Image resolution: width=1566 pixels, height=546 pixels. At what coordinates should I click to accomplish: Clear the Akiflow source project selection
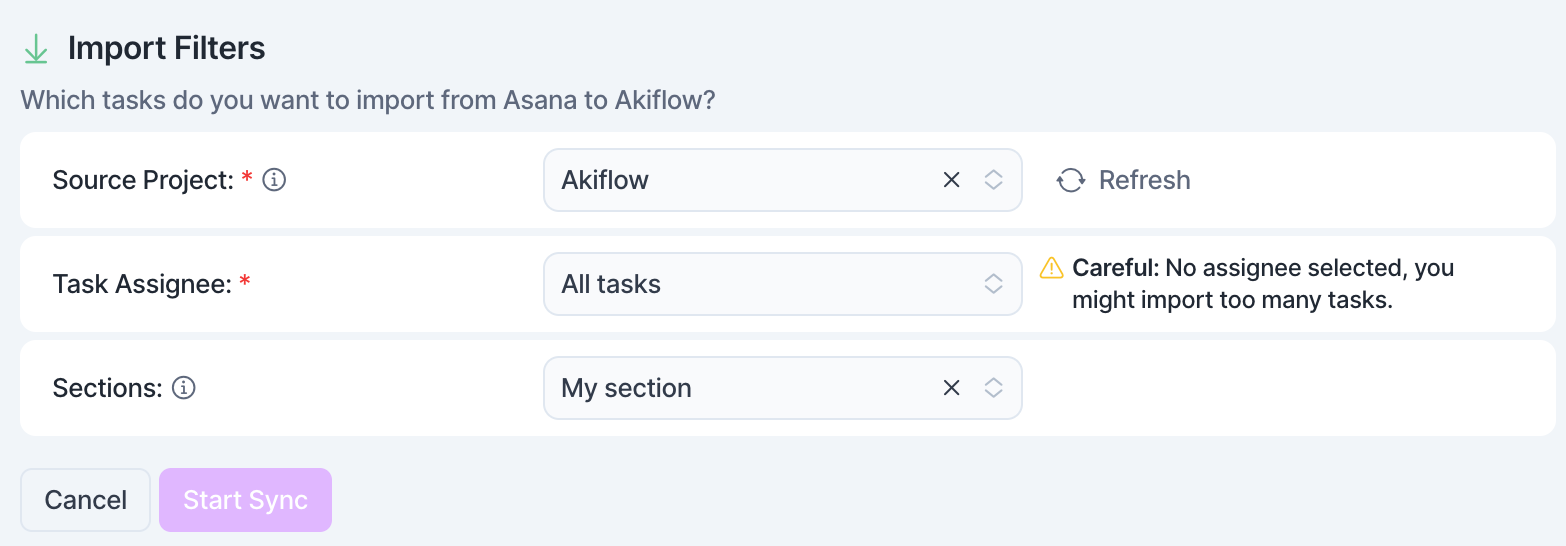click(x=952, y=180)
